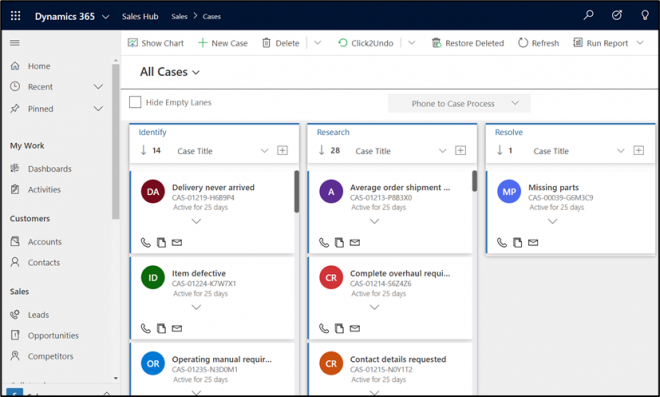
Task: Expand the Phone to Case Process dropdown
Action: coord(459,104)
